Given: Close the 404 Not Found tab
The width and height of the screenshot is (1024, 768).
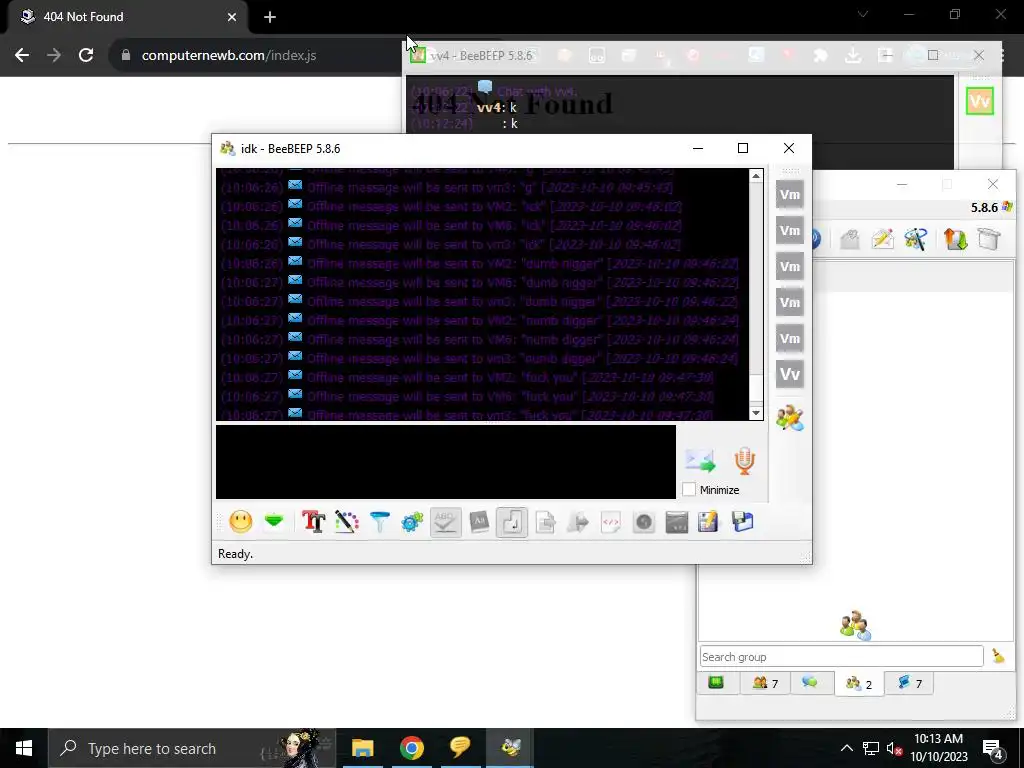Looking at the screenshot, I should (232, 17).
